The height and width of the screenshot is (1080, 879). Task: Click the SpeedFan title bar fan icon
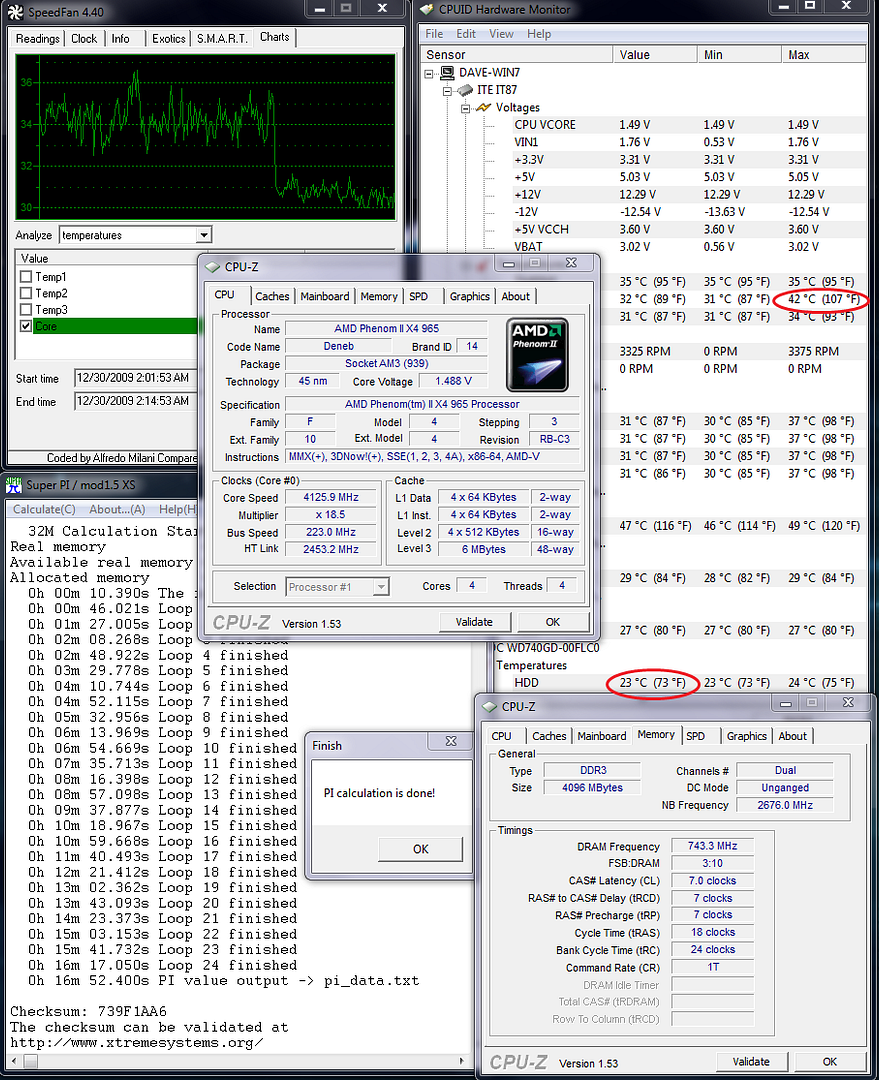coord(15,12)
